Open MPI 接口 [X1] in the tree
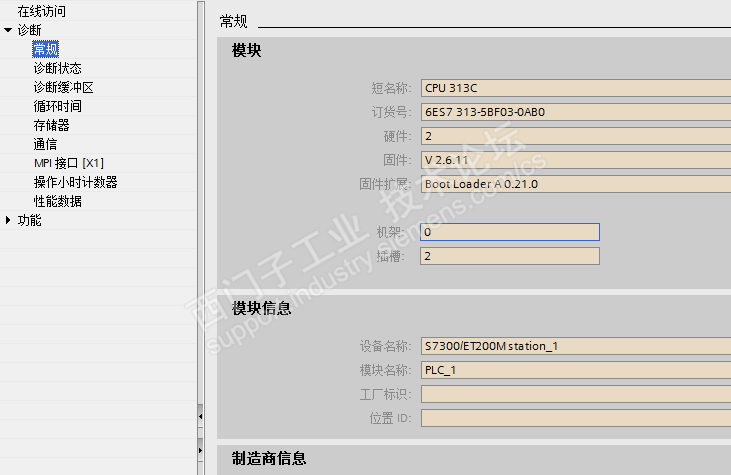The image size is (731, 475). pos(69,163)
